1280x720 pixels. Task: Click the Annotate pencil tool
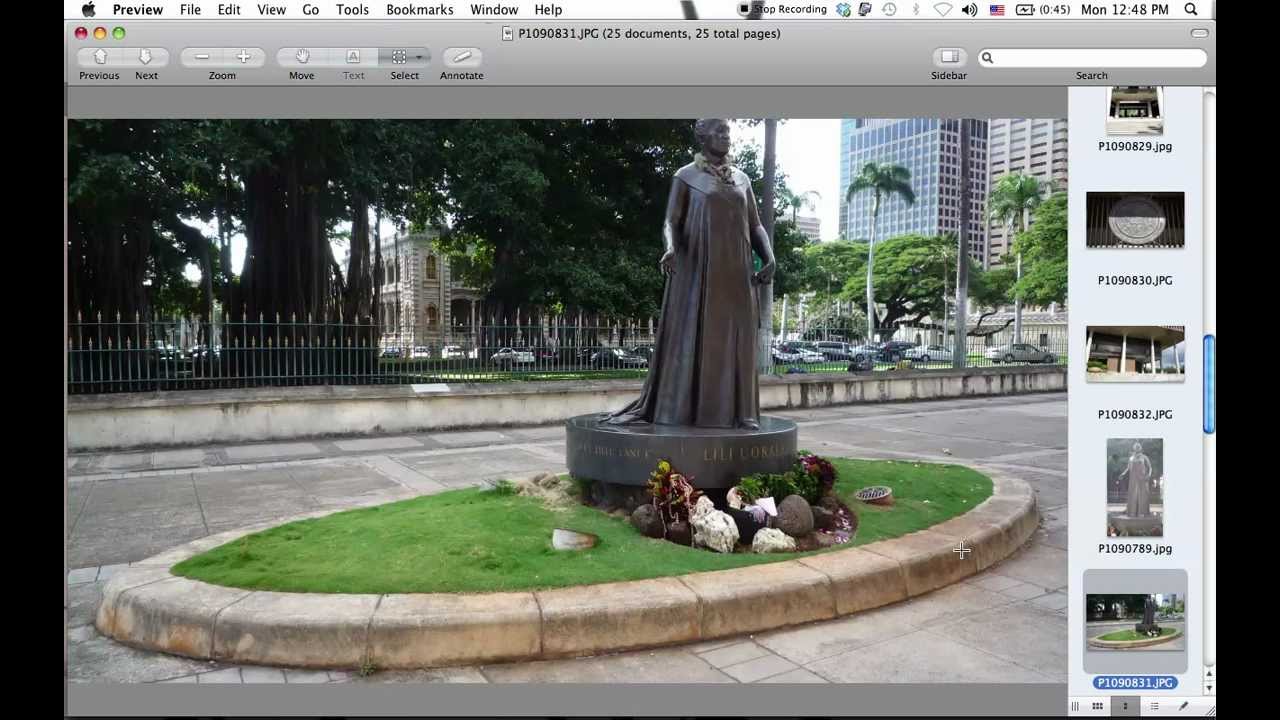[x=461, y=57]
